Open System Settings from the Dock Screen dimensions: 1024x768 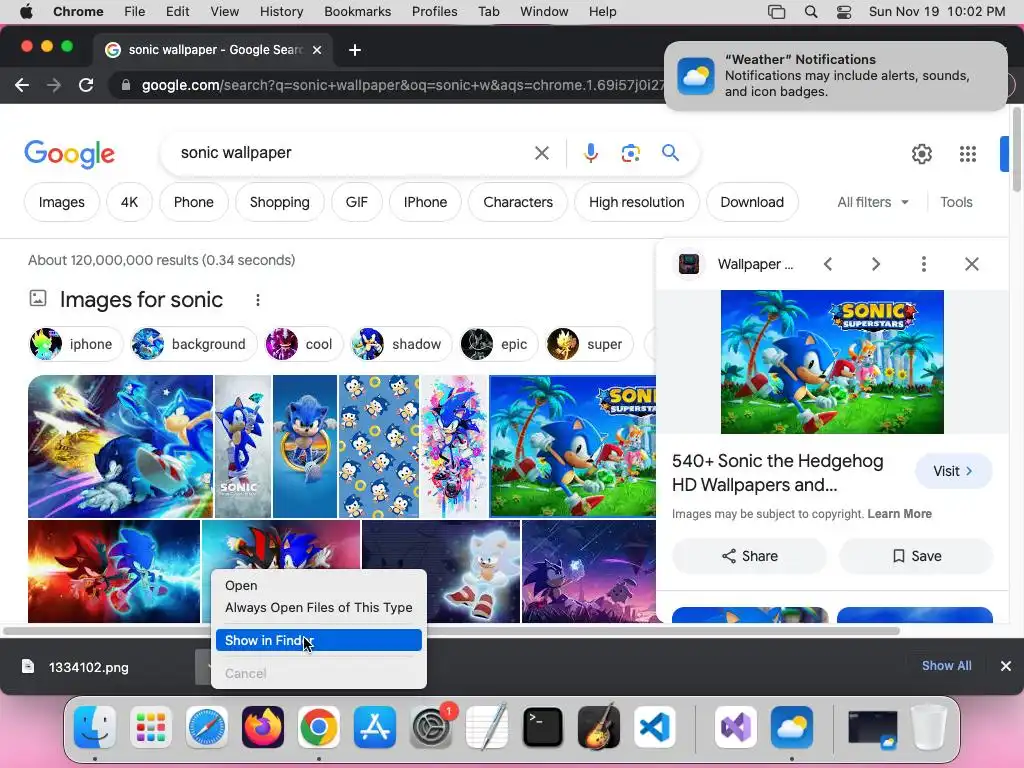point(431,727)
